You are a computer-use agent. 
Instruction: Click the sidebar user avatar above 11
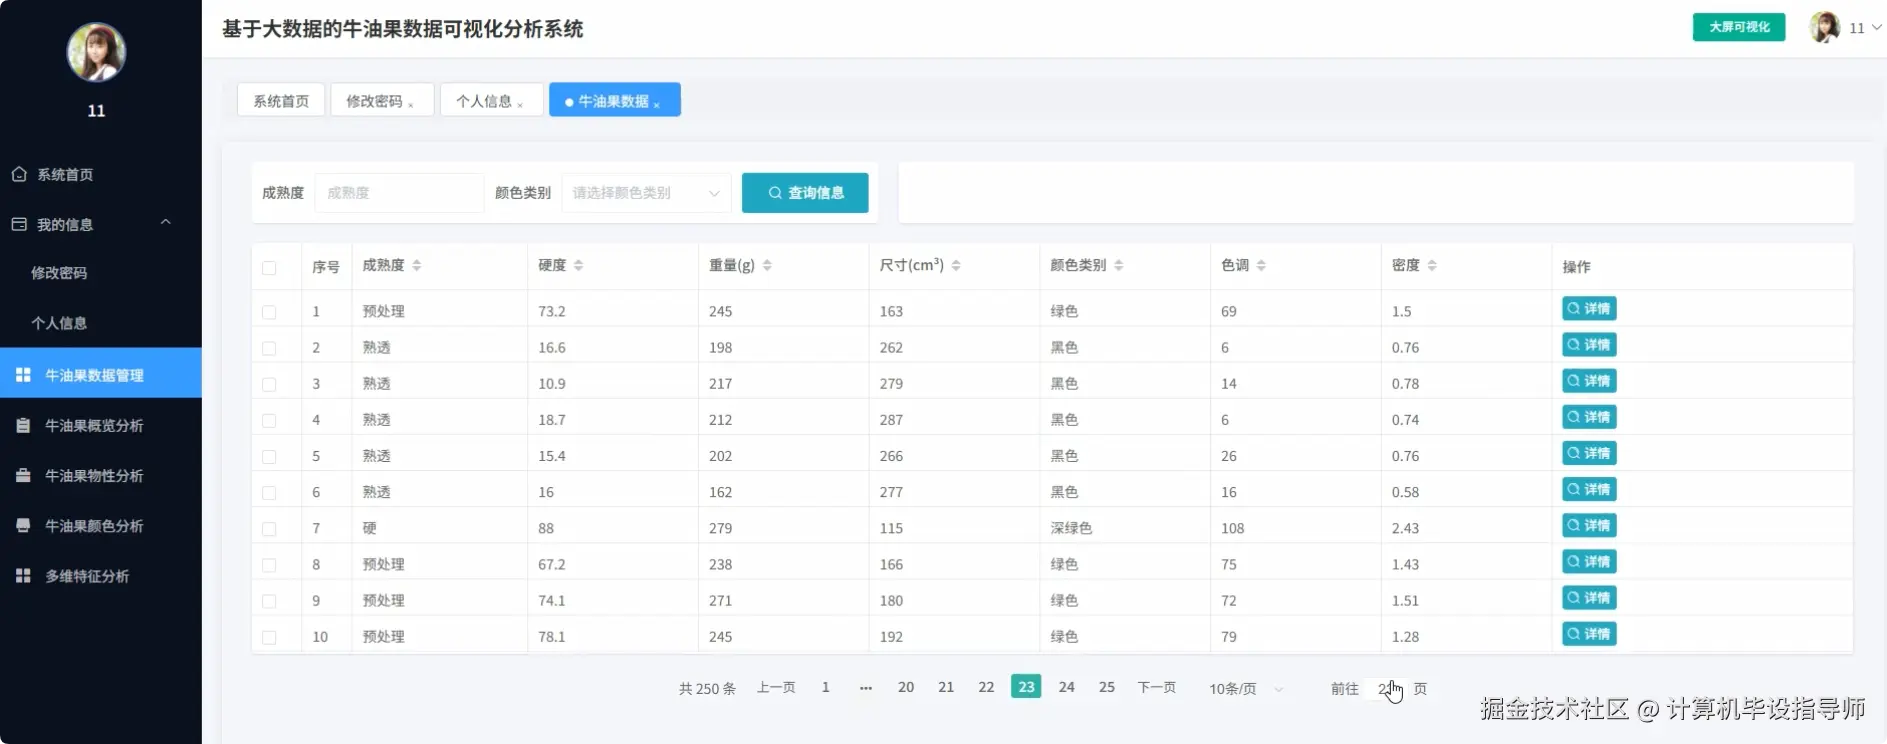point(96,52)
